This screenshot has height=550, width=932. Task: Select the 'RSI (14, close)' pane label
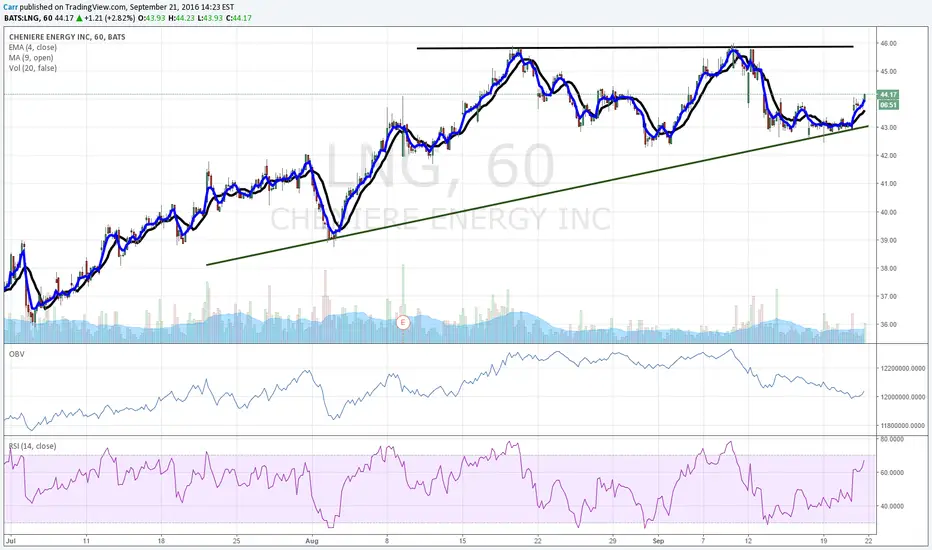[32, 446]
